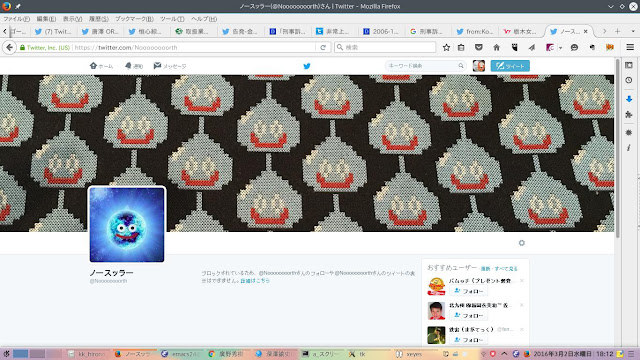The width and height of the screenshot is (640, 360).
Task: Click 更新 refresh link in suggested users
Action: (x=485, y=269)
